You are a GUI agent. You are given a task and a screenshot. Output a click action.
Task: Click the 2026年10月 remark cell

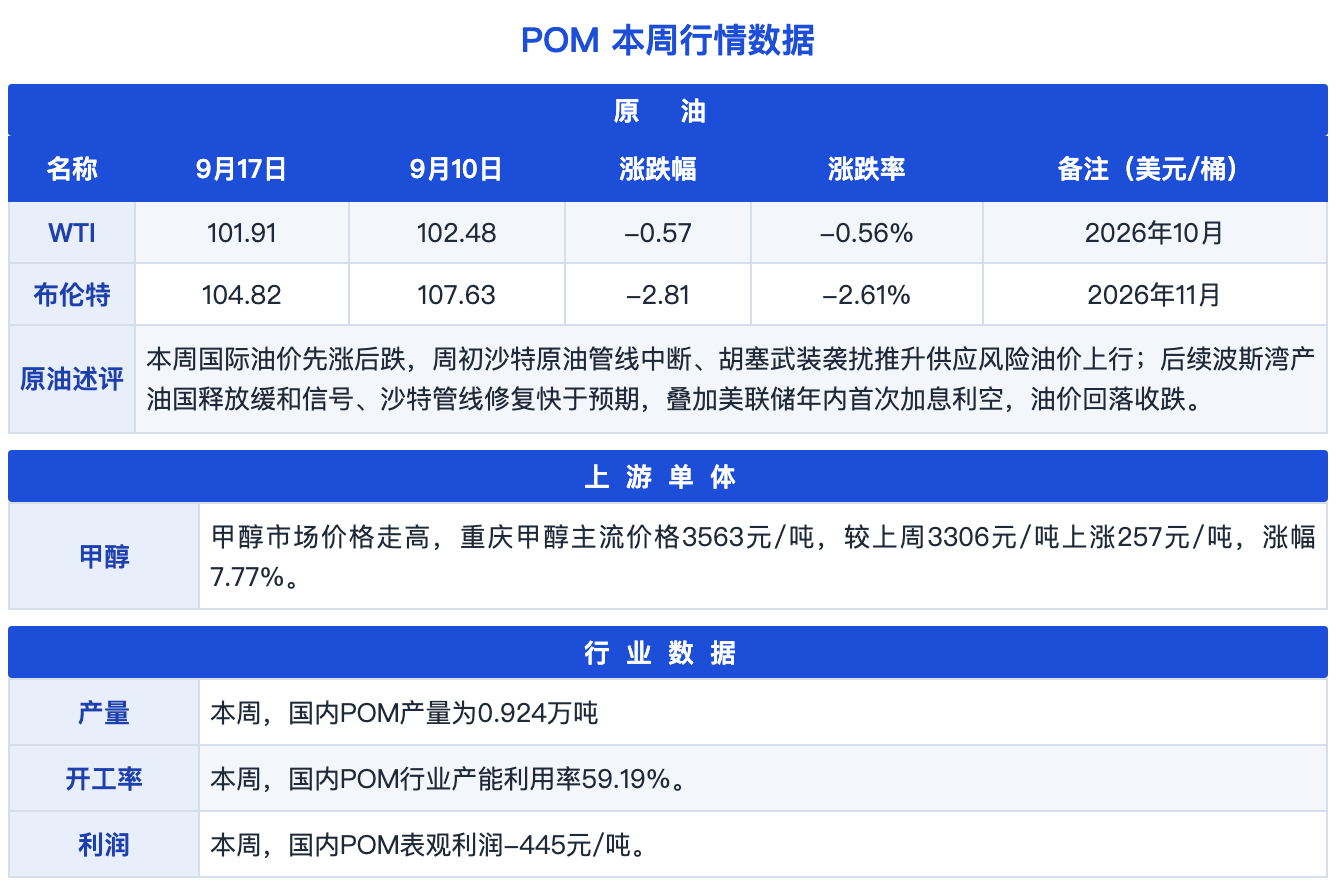click(x=1154, y=233)
